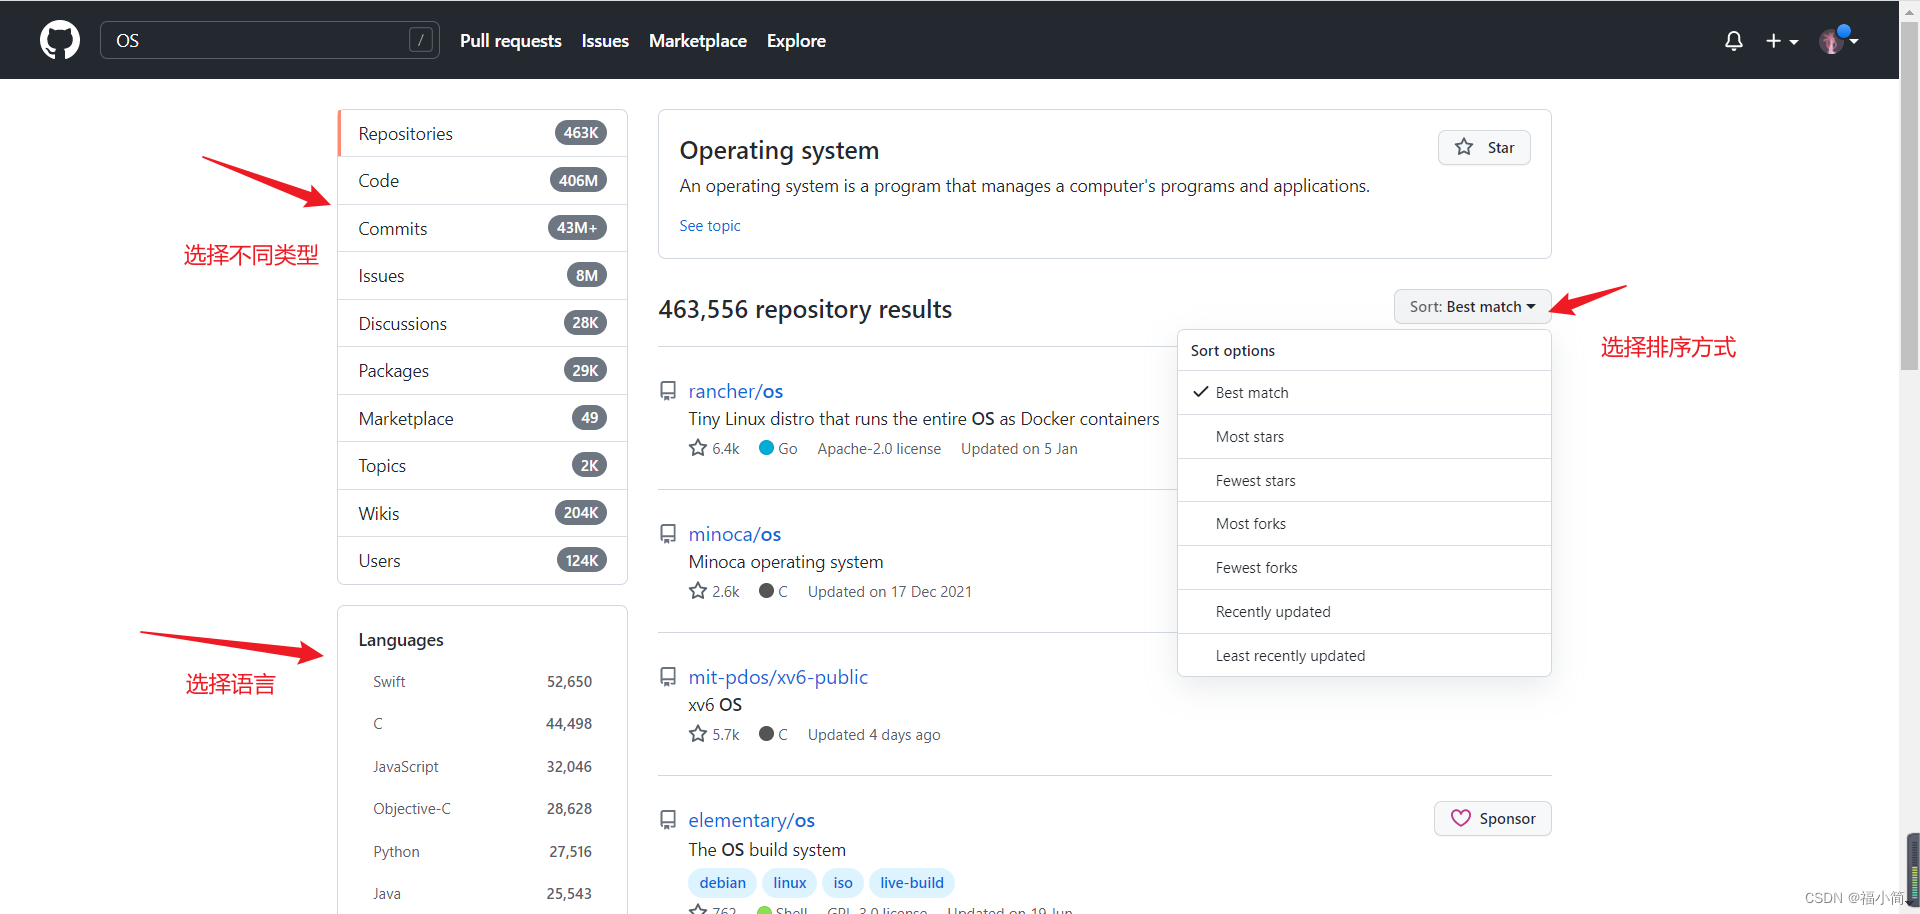The height and width of the screenshot is (914, 1920).
Task: Choose Best match sort option
Action: click(1364, 393)
